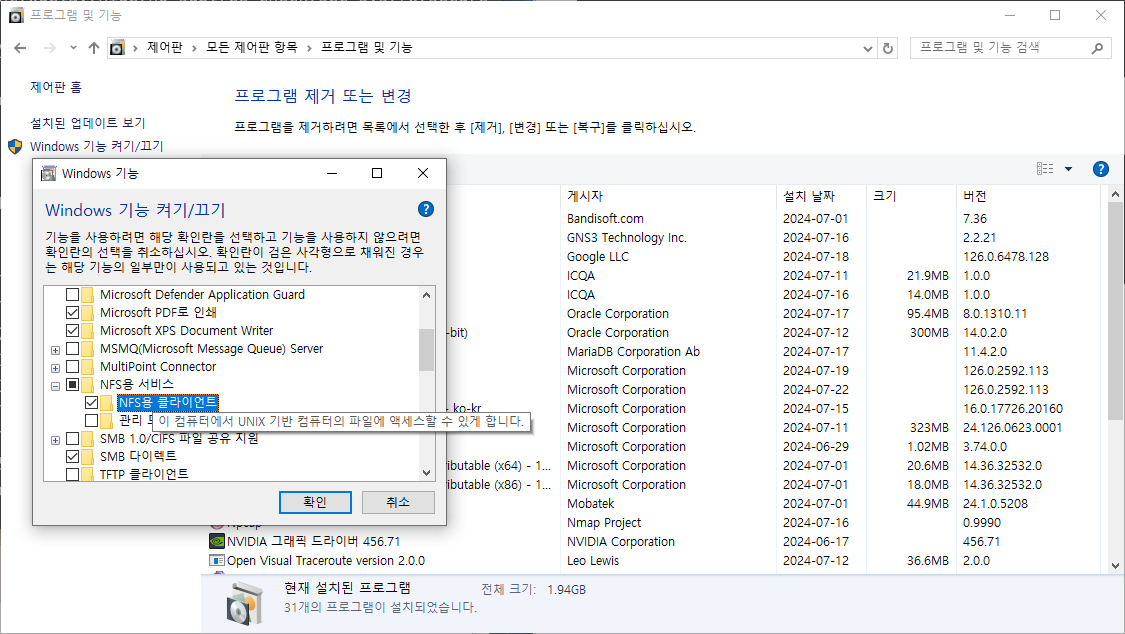The image size is (1125, 634).
Task: Click Google LLC publisher cell
Action: click(x=598, y=257)
